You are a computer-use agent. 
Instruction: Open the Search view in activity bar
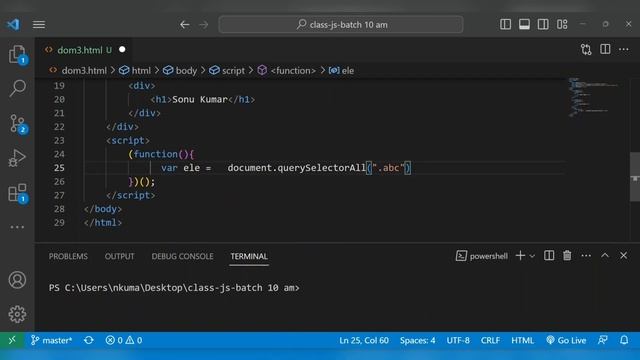click(17, 88)
